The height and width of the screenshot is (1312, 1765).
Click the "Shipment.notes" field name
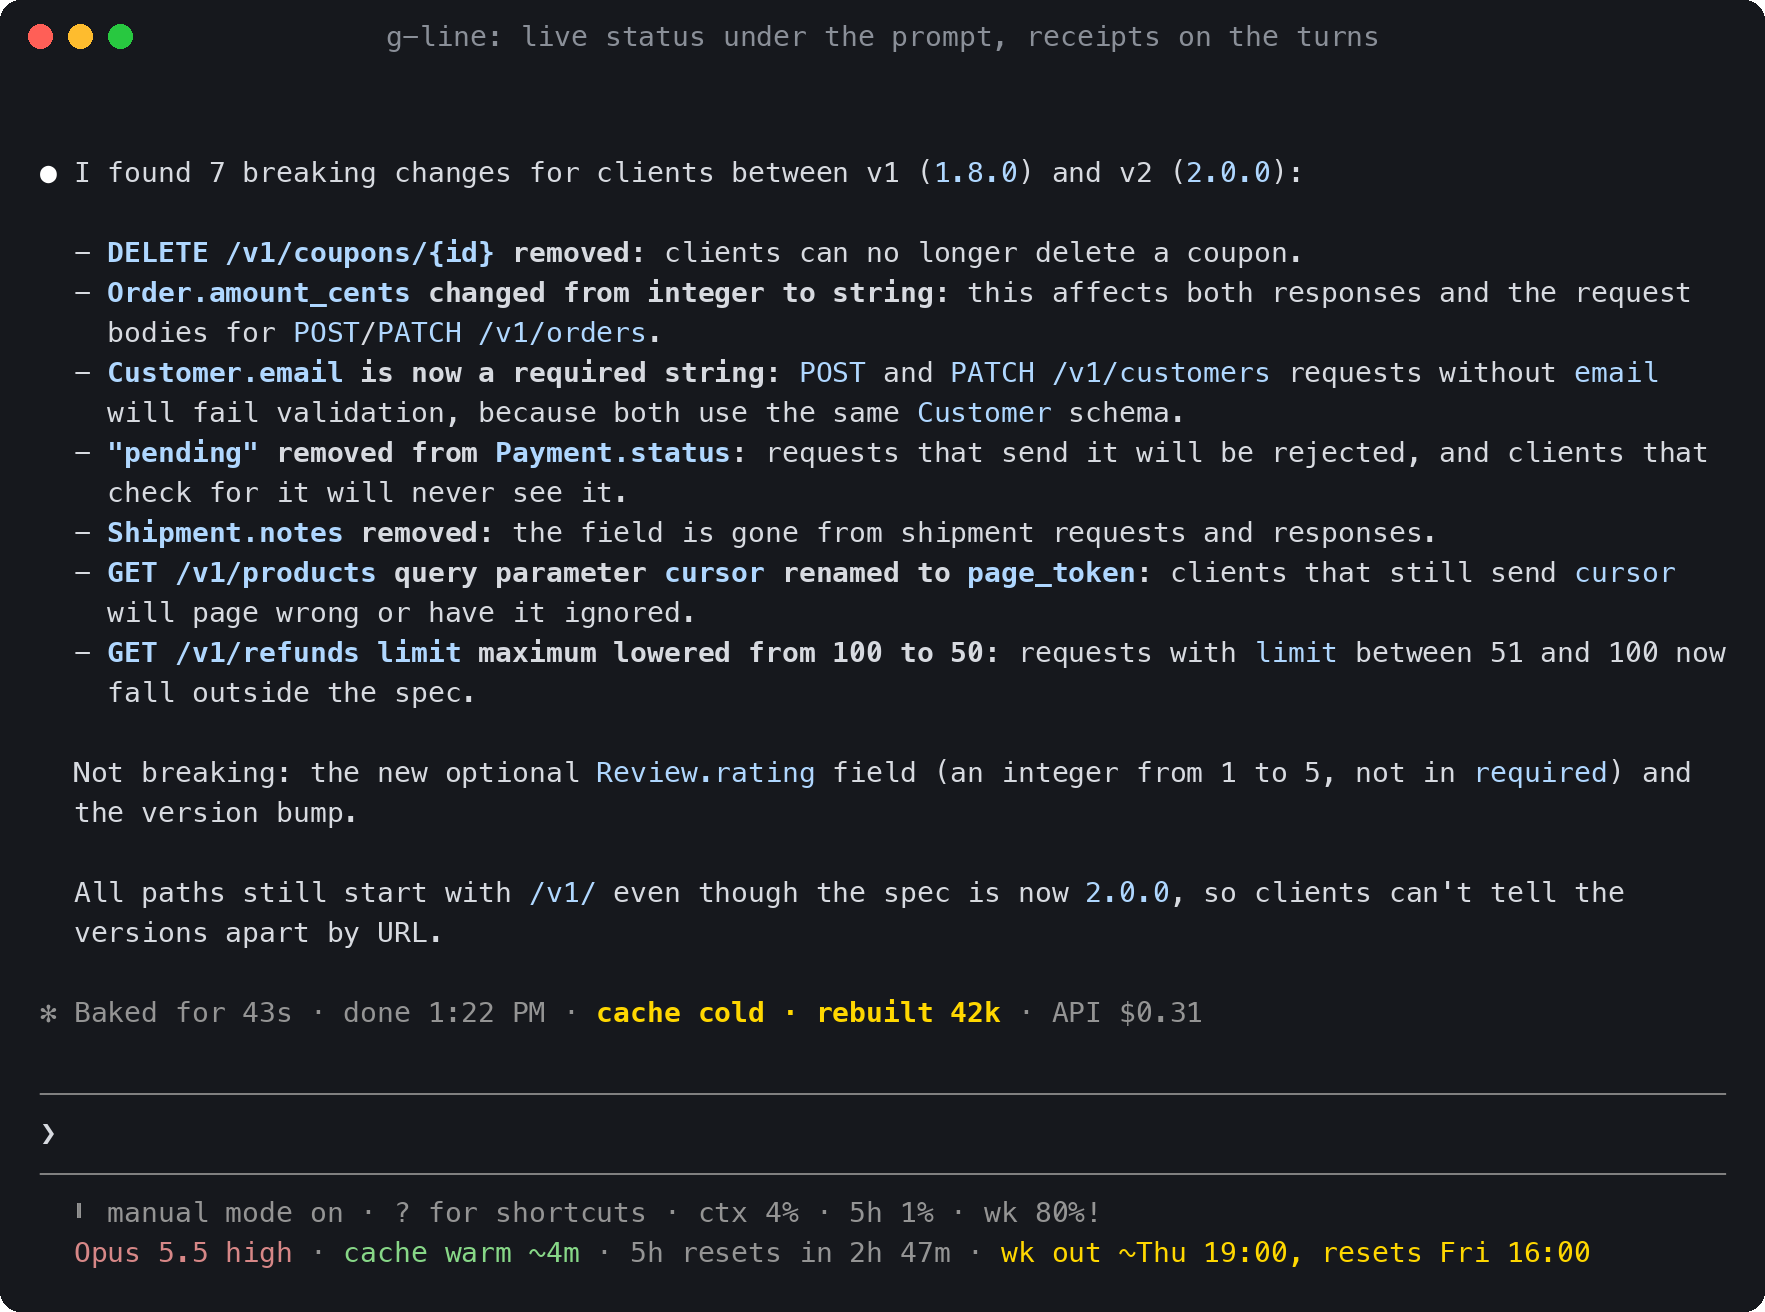225,533
